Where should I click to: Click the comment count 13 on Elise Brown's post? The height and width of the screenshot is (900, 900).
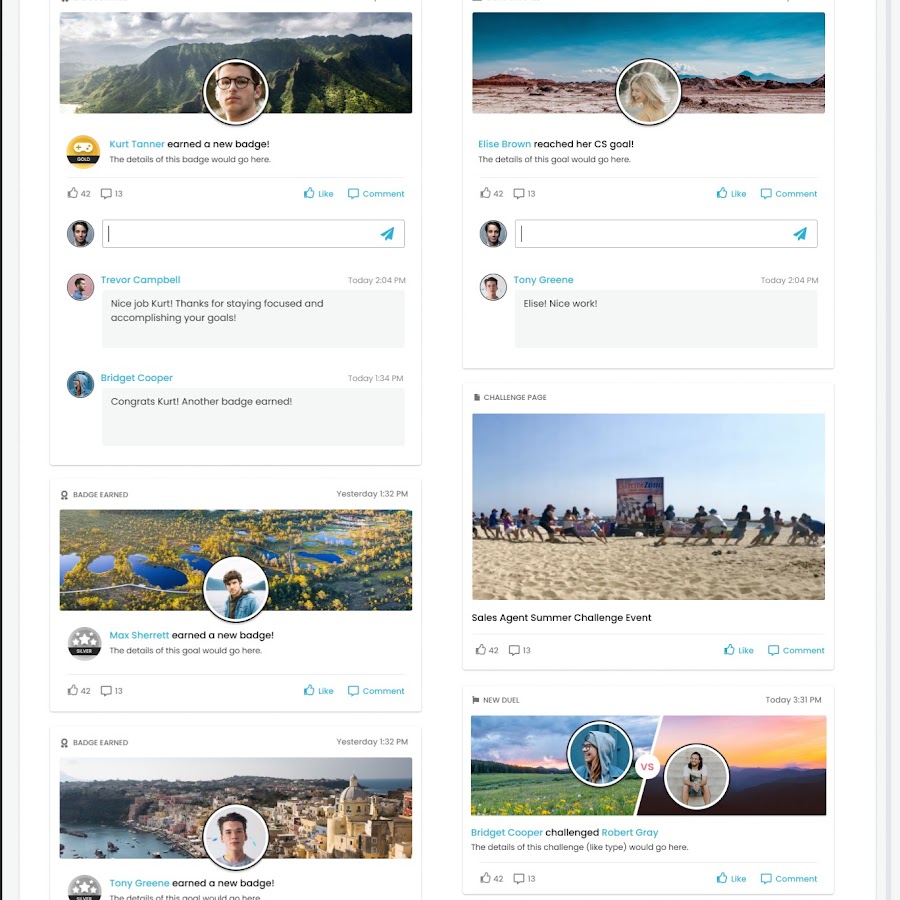pos(525,193)
